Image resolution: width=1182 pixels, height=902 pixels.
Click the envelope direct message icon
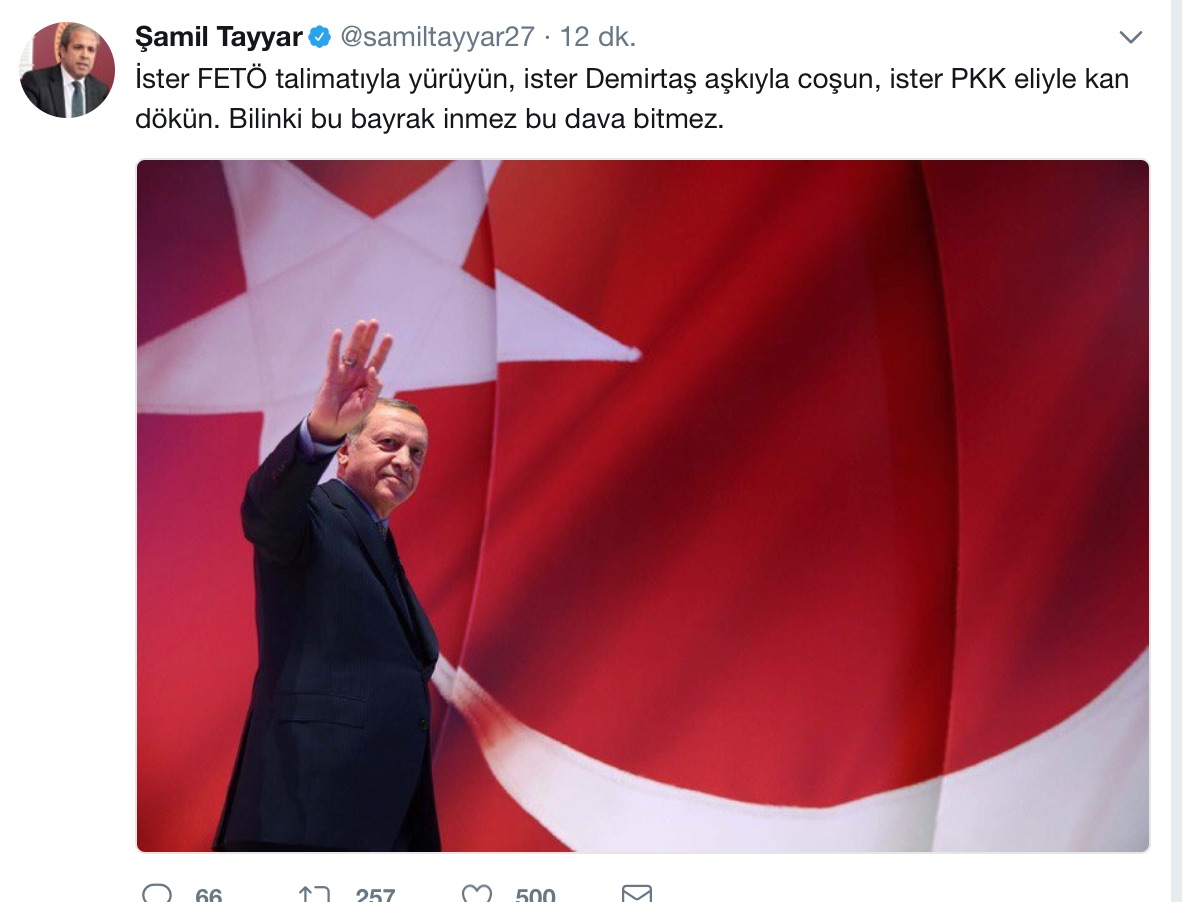[636, 894]
